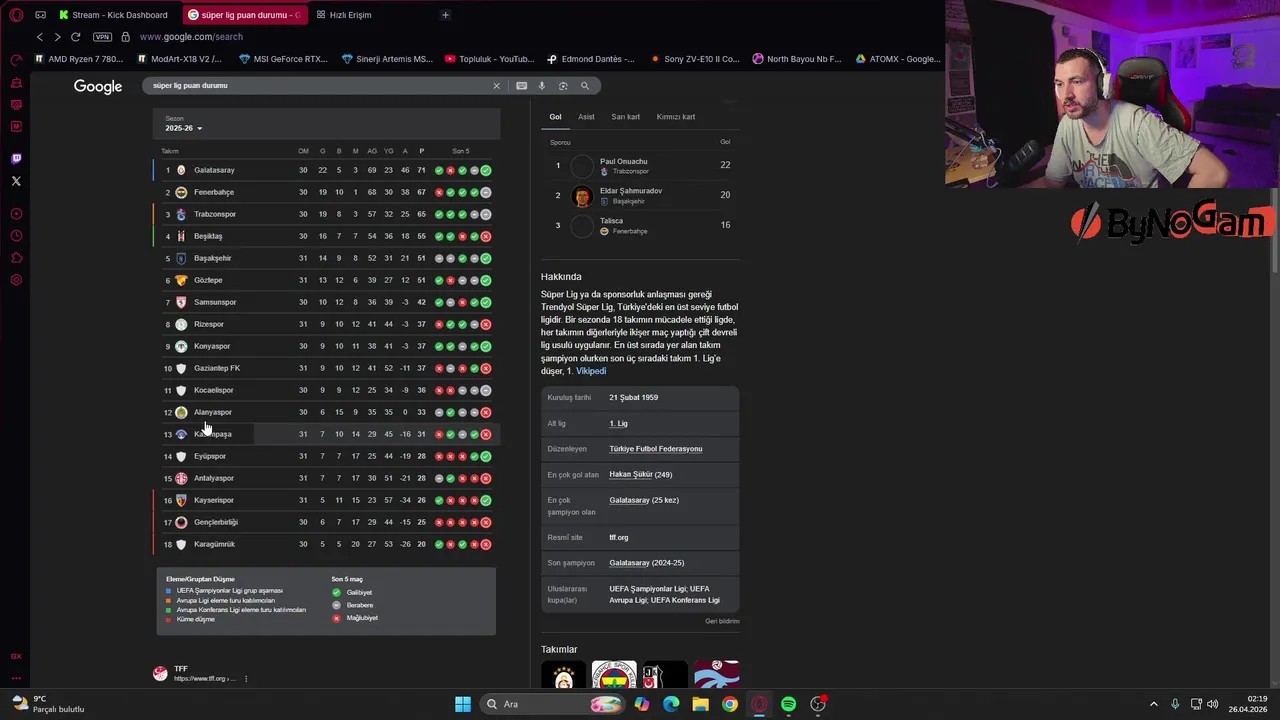Open the Vikipedi link
This screenshot has height=720, width=1280.
pyautogui.click(x=591, y=371)
